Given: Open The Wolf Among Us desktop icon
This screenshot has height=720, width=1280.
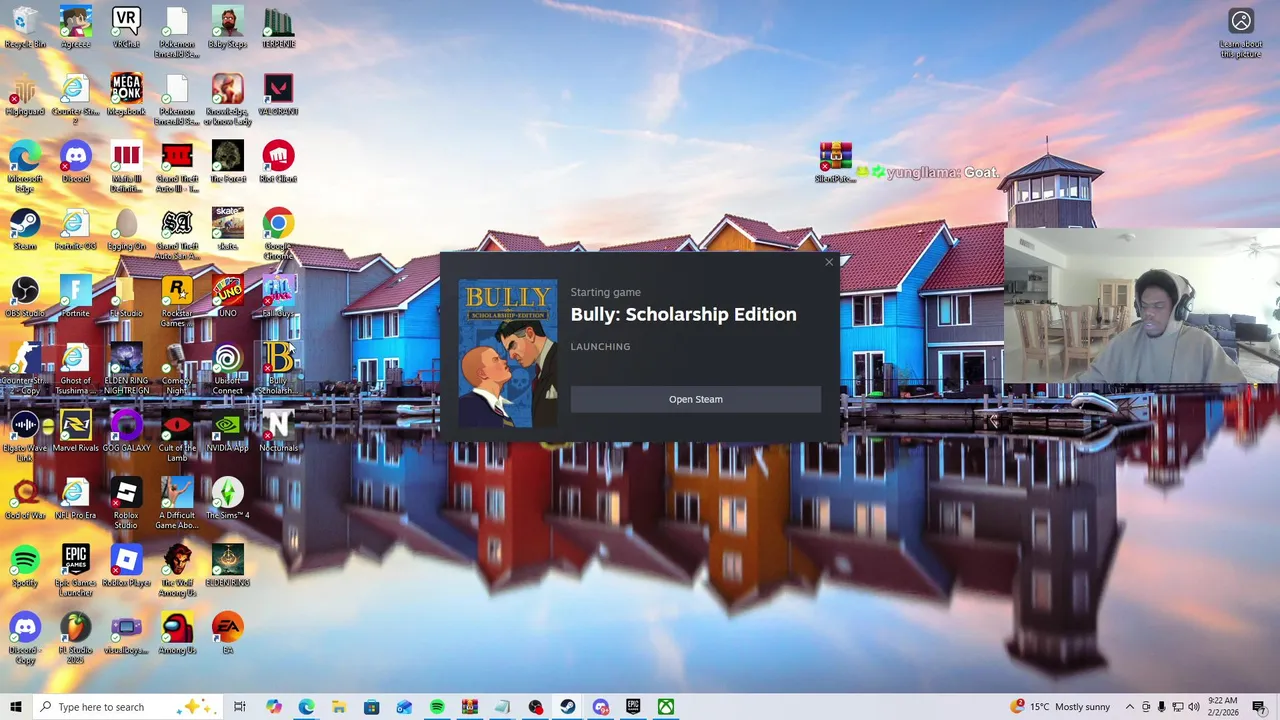Looking at the screenshot, I should pos(177,568).
